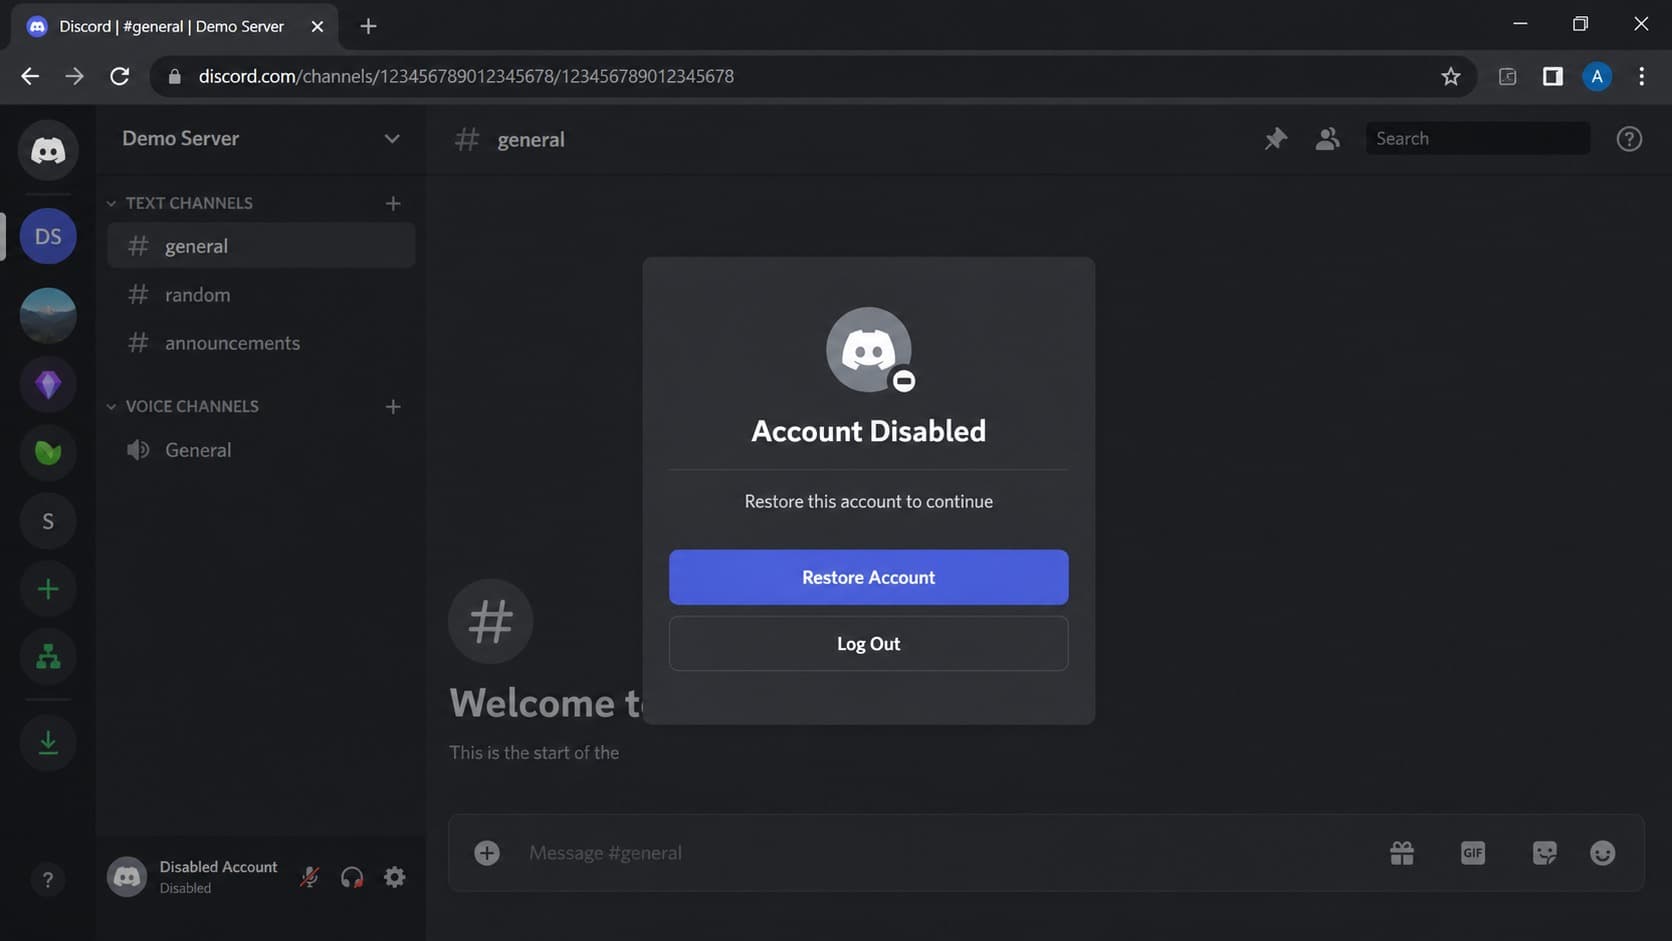
Task: Open the gift Nitro icon
Action: click(1402, 853)
